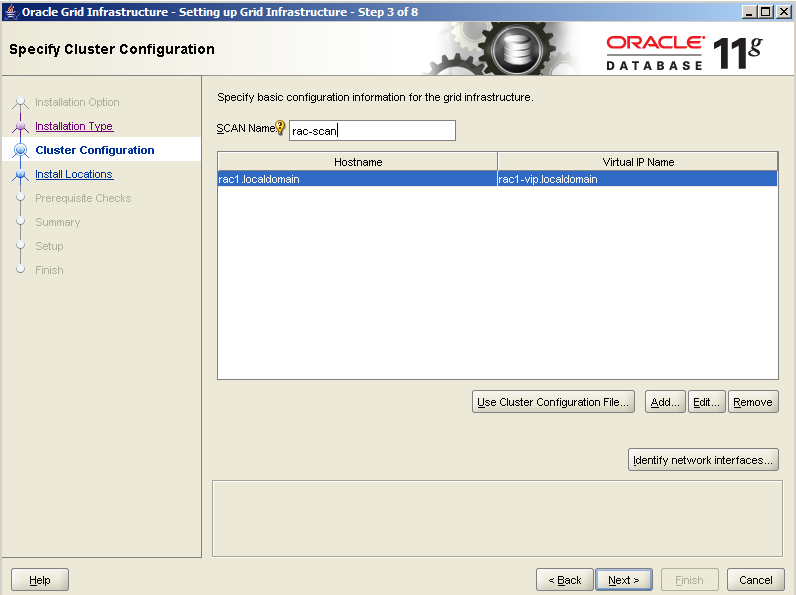
Task: Go back with the < Back button
Action: 565,579
